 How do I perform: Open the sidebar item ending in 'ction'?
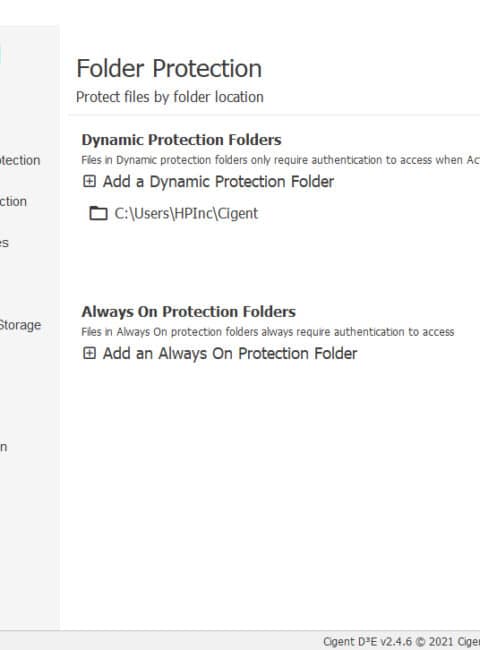[13, 201]
